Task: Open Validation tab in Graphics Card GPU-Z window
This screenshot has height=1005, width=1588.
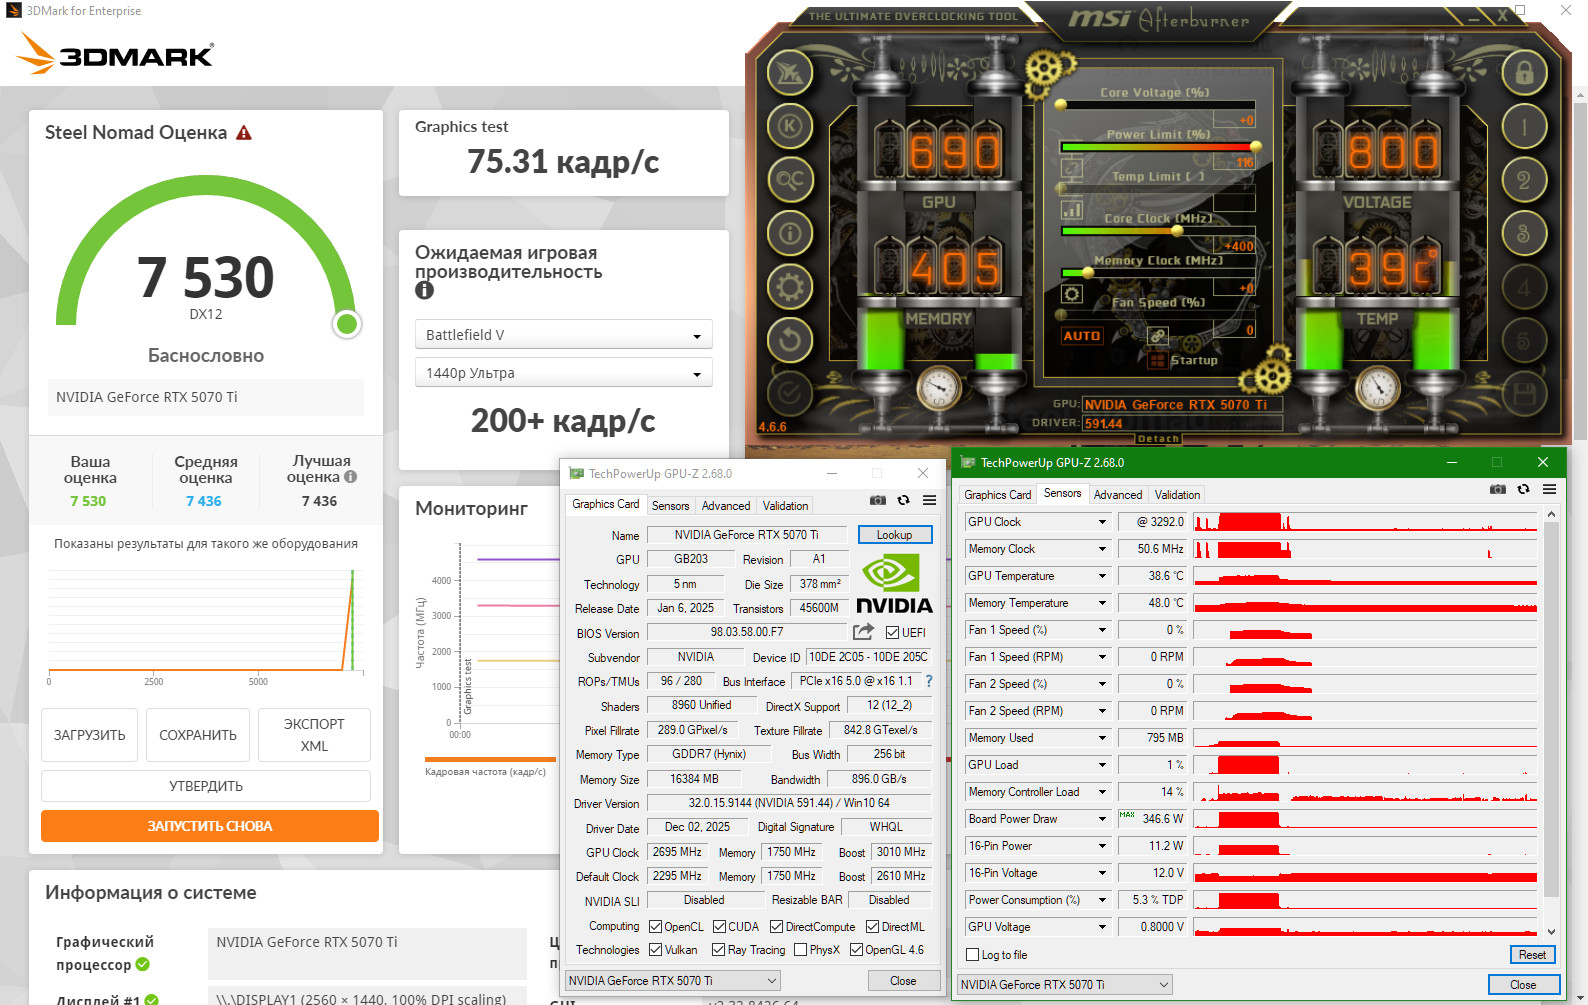Action: (x=785, y=506)
